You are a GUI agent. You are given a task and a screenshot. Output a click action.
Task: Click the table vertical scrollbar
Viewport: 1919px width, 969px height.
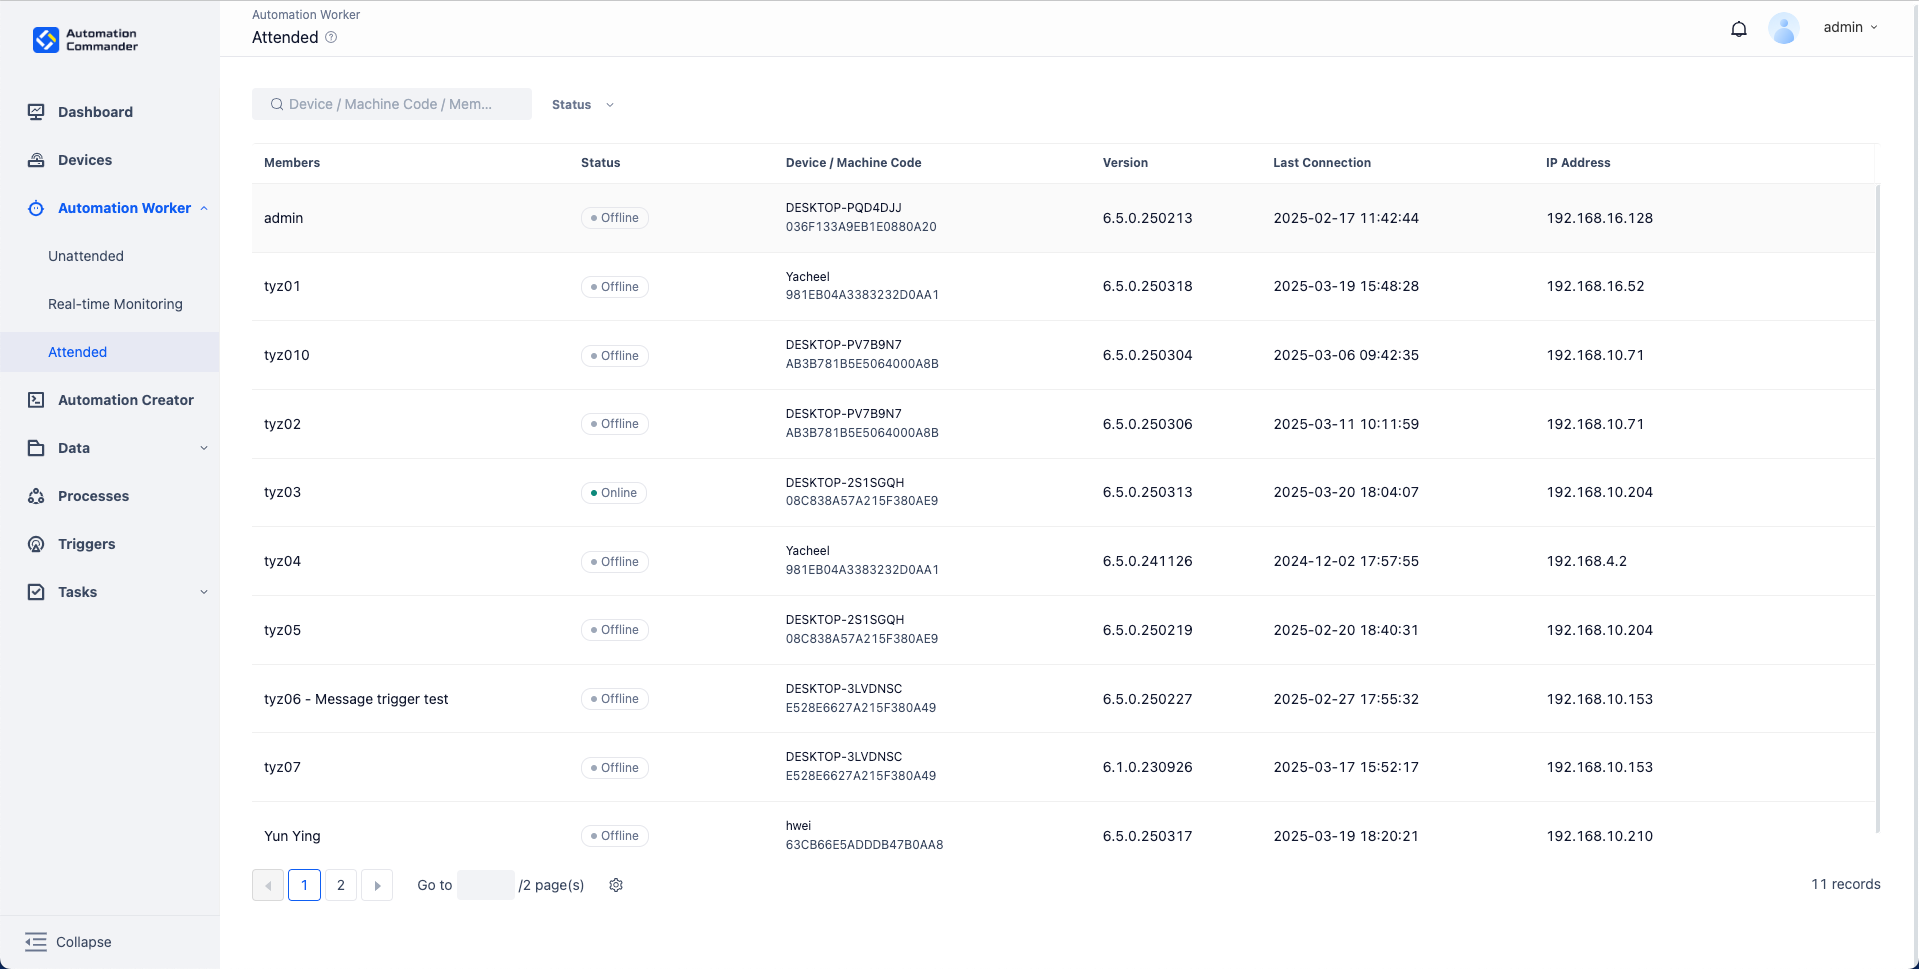1878,508
